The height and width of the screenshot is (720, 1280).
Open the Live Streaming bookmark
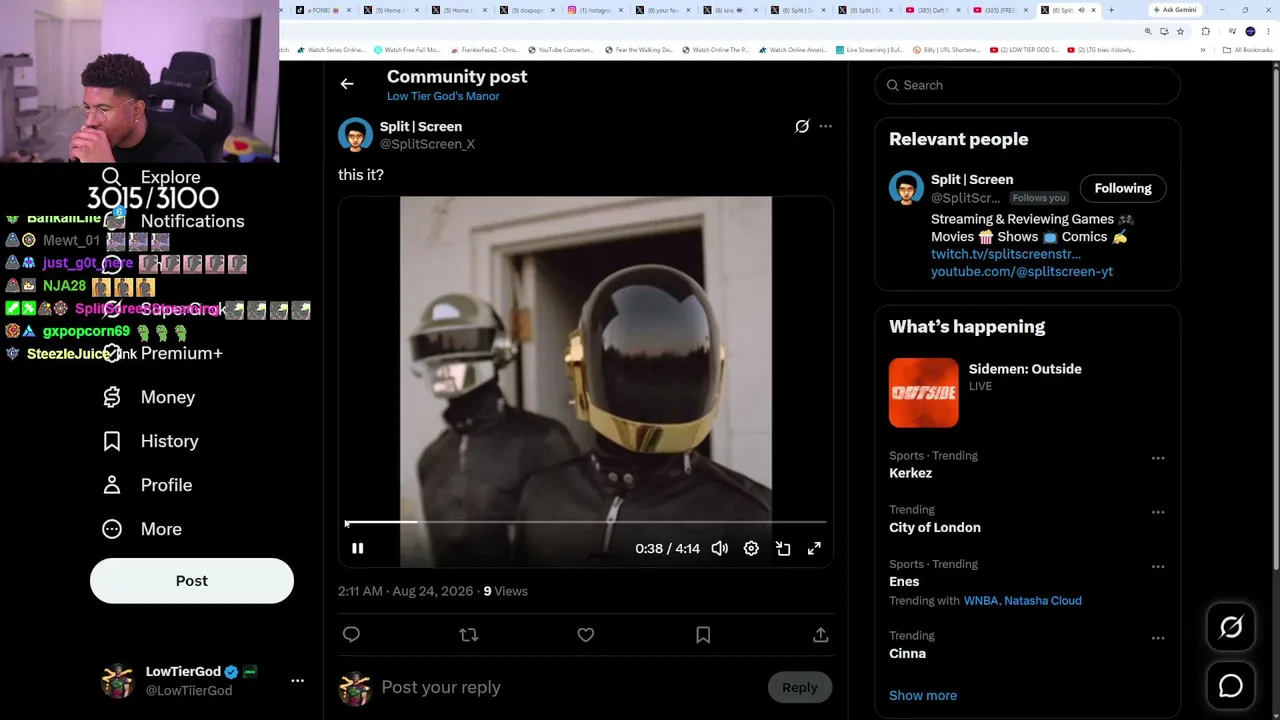pyautogui.click(x=870, y=50)
